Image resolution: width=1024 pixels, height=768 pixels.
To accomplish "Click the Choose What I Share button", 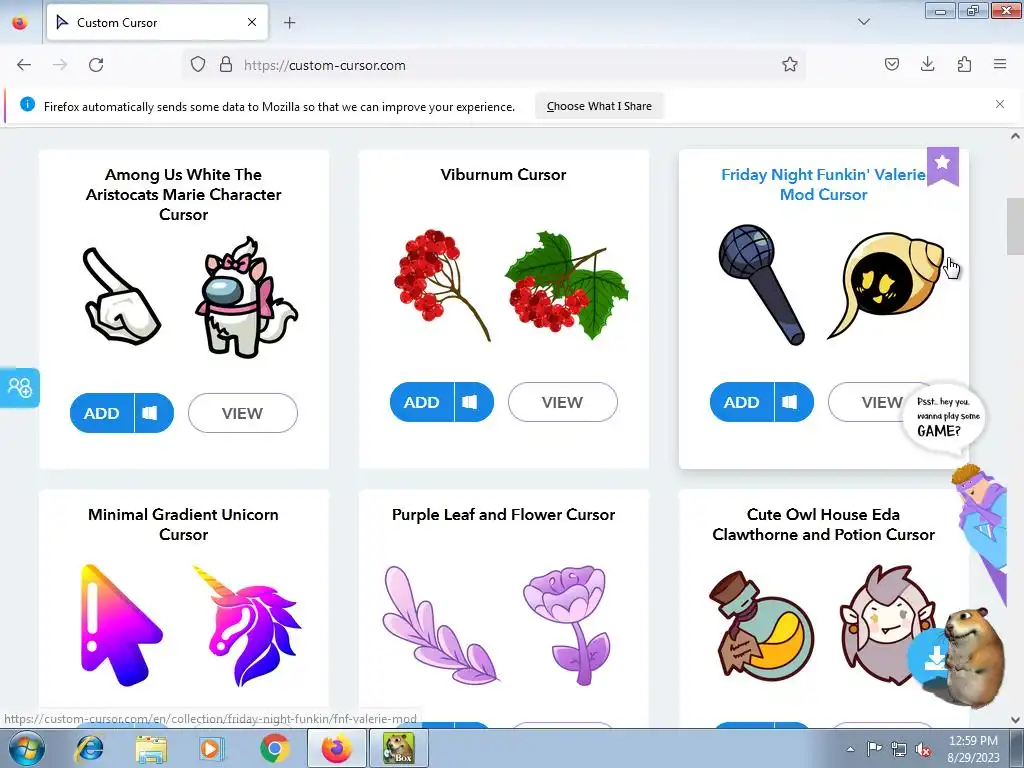I will pos(599,106).
